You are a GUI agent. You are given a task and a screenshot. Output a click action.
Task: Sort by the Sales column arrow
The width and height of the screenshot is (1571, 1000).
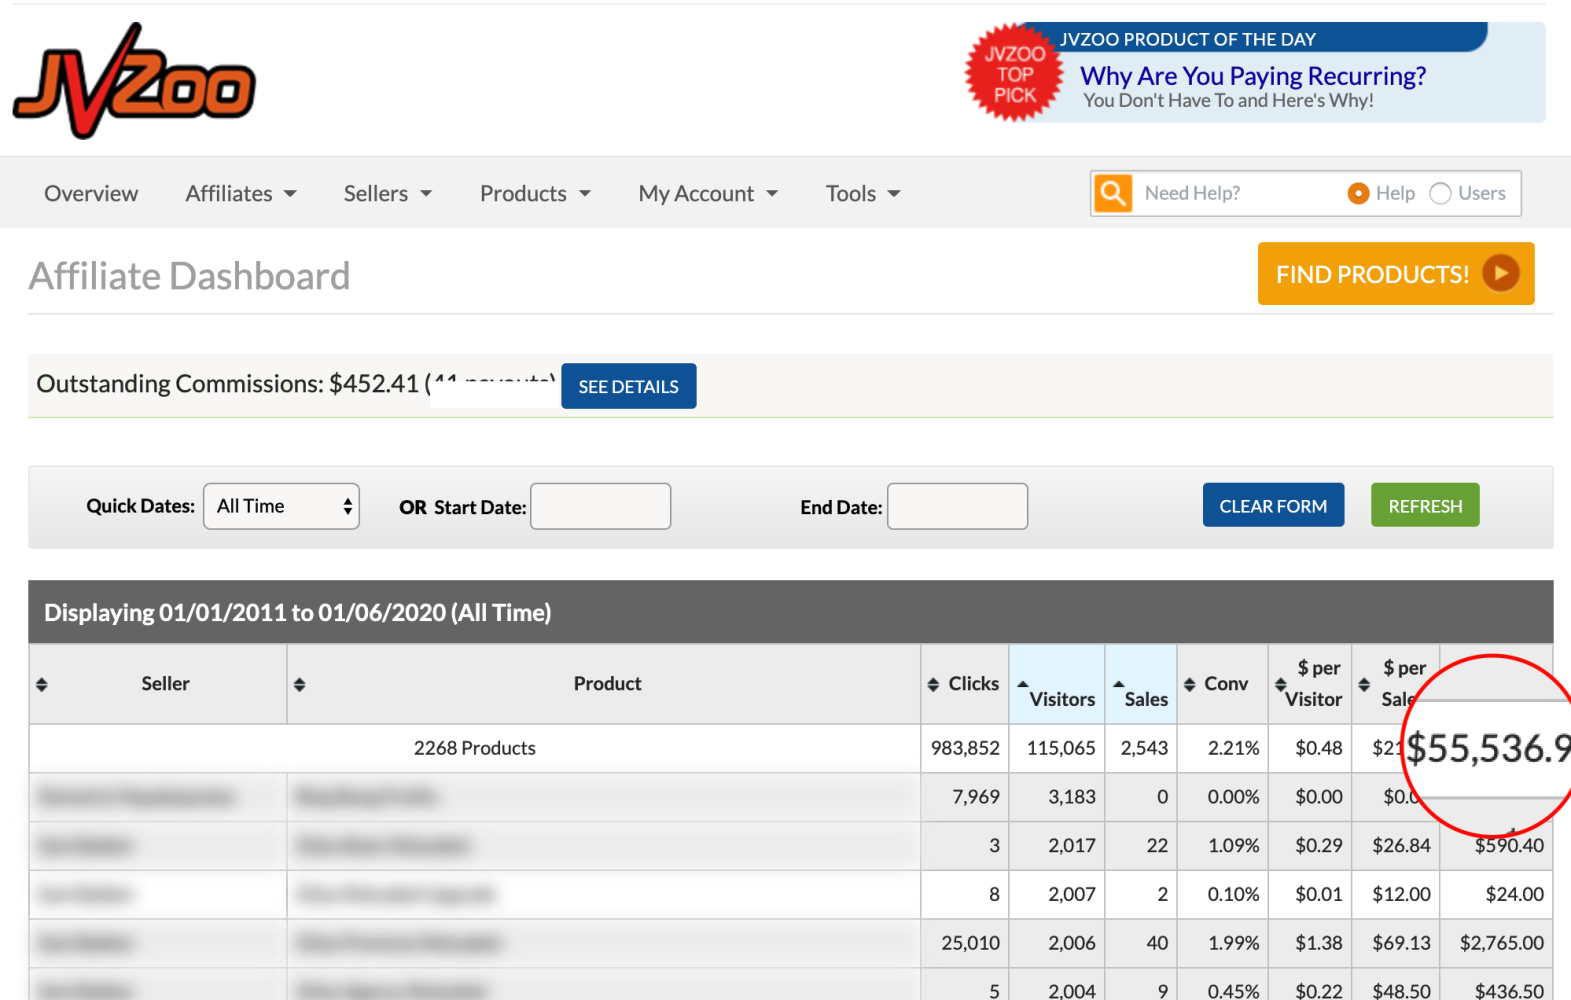(x=1118, y=685)
